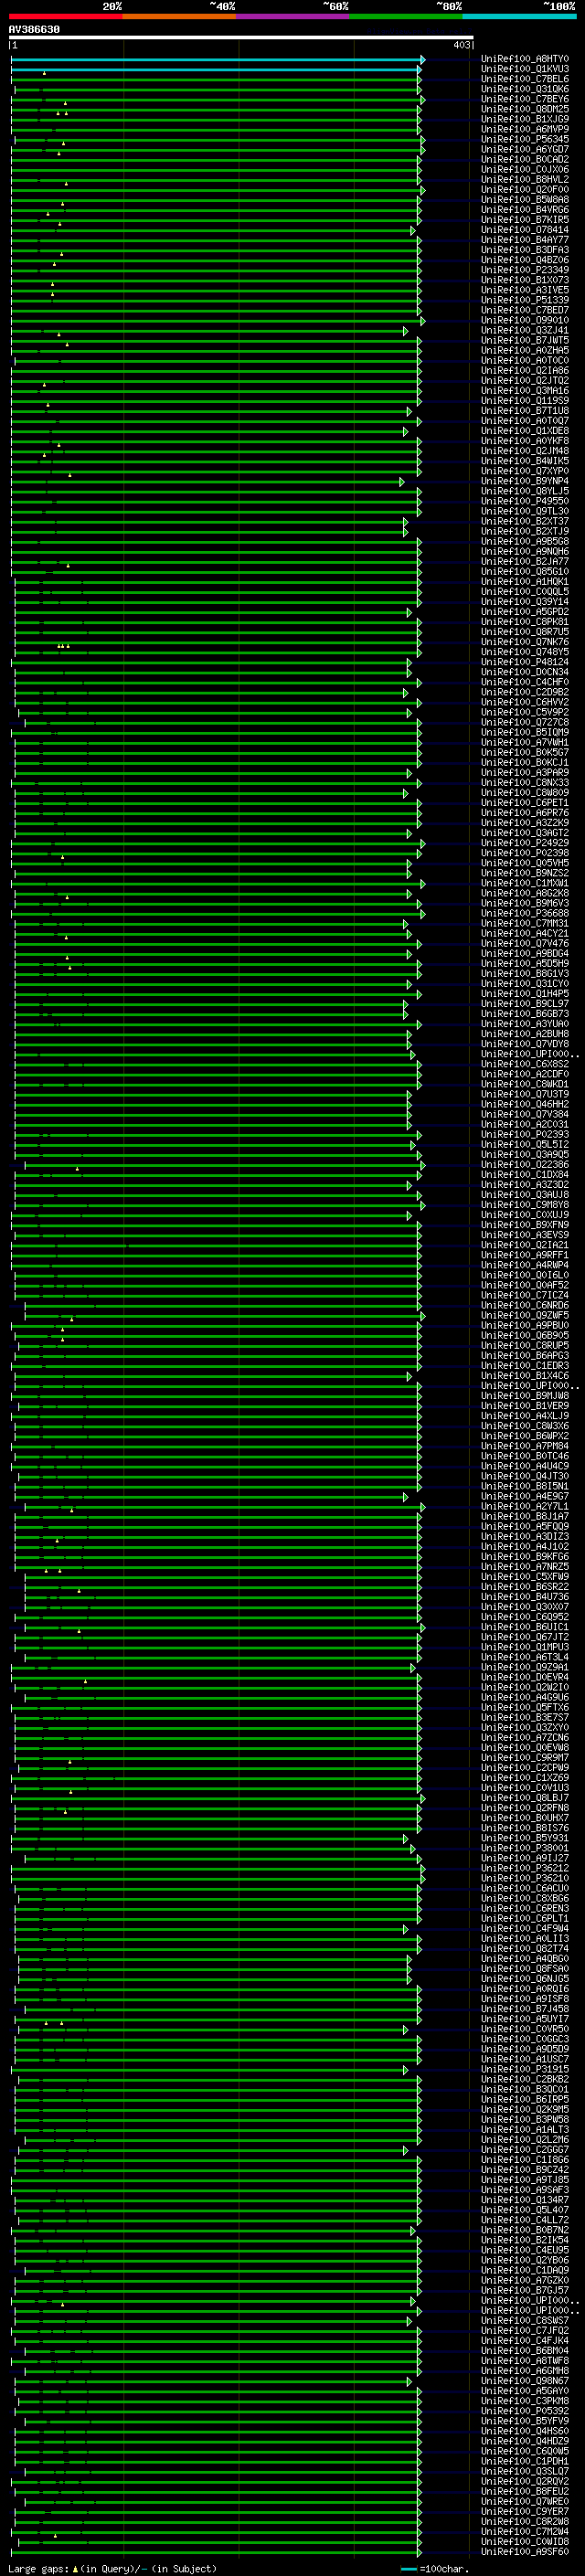Image resolution: width=585 pixels, height=2576 pixels.
Task: Select UniRef100_P51339 hit label
Action: (525, 300)
